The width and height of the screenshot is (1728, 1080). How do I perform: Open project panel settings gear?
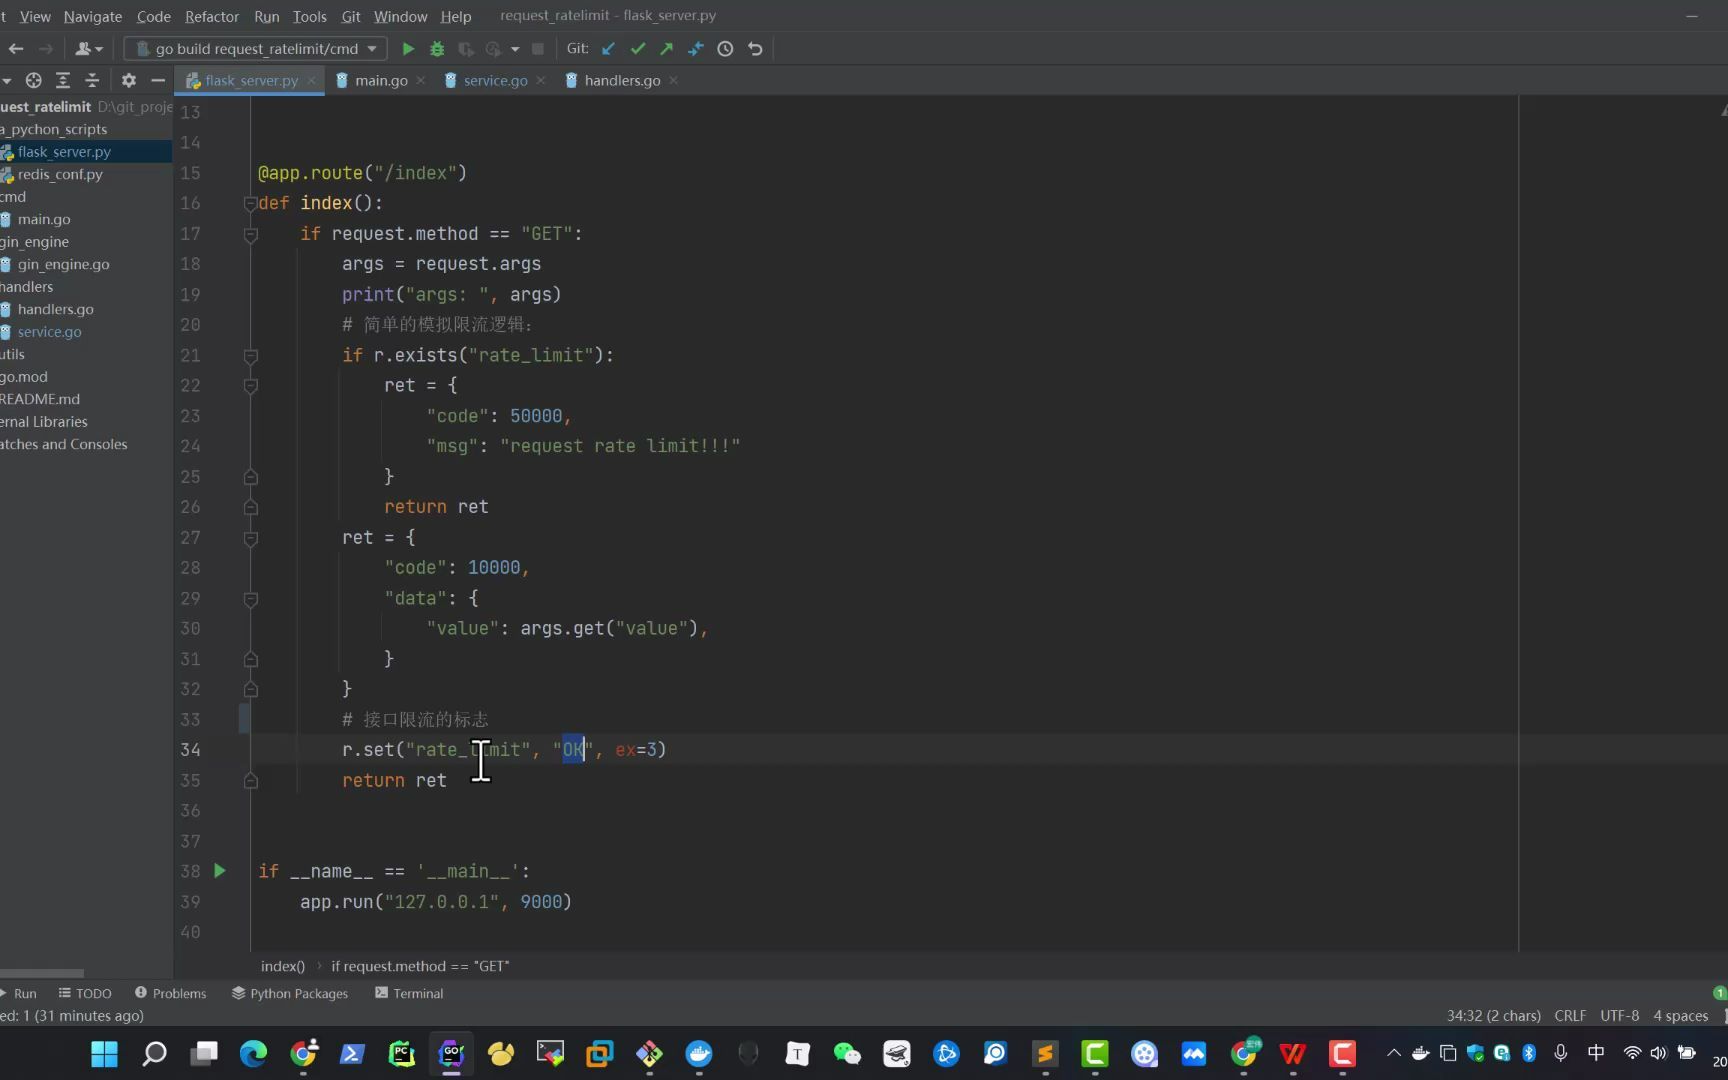[x=128, y=80]
